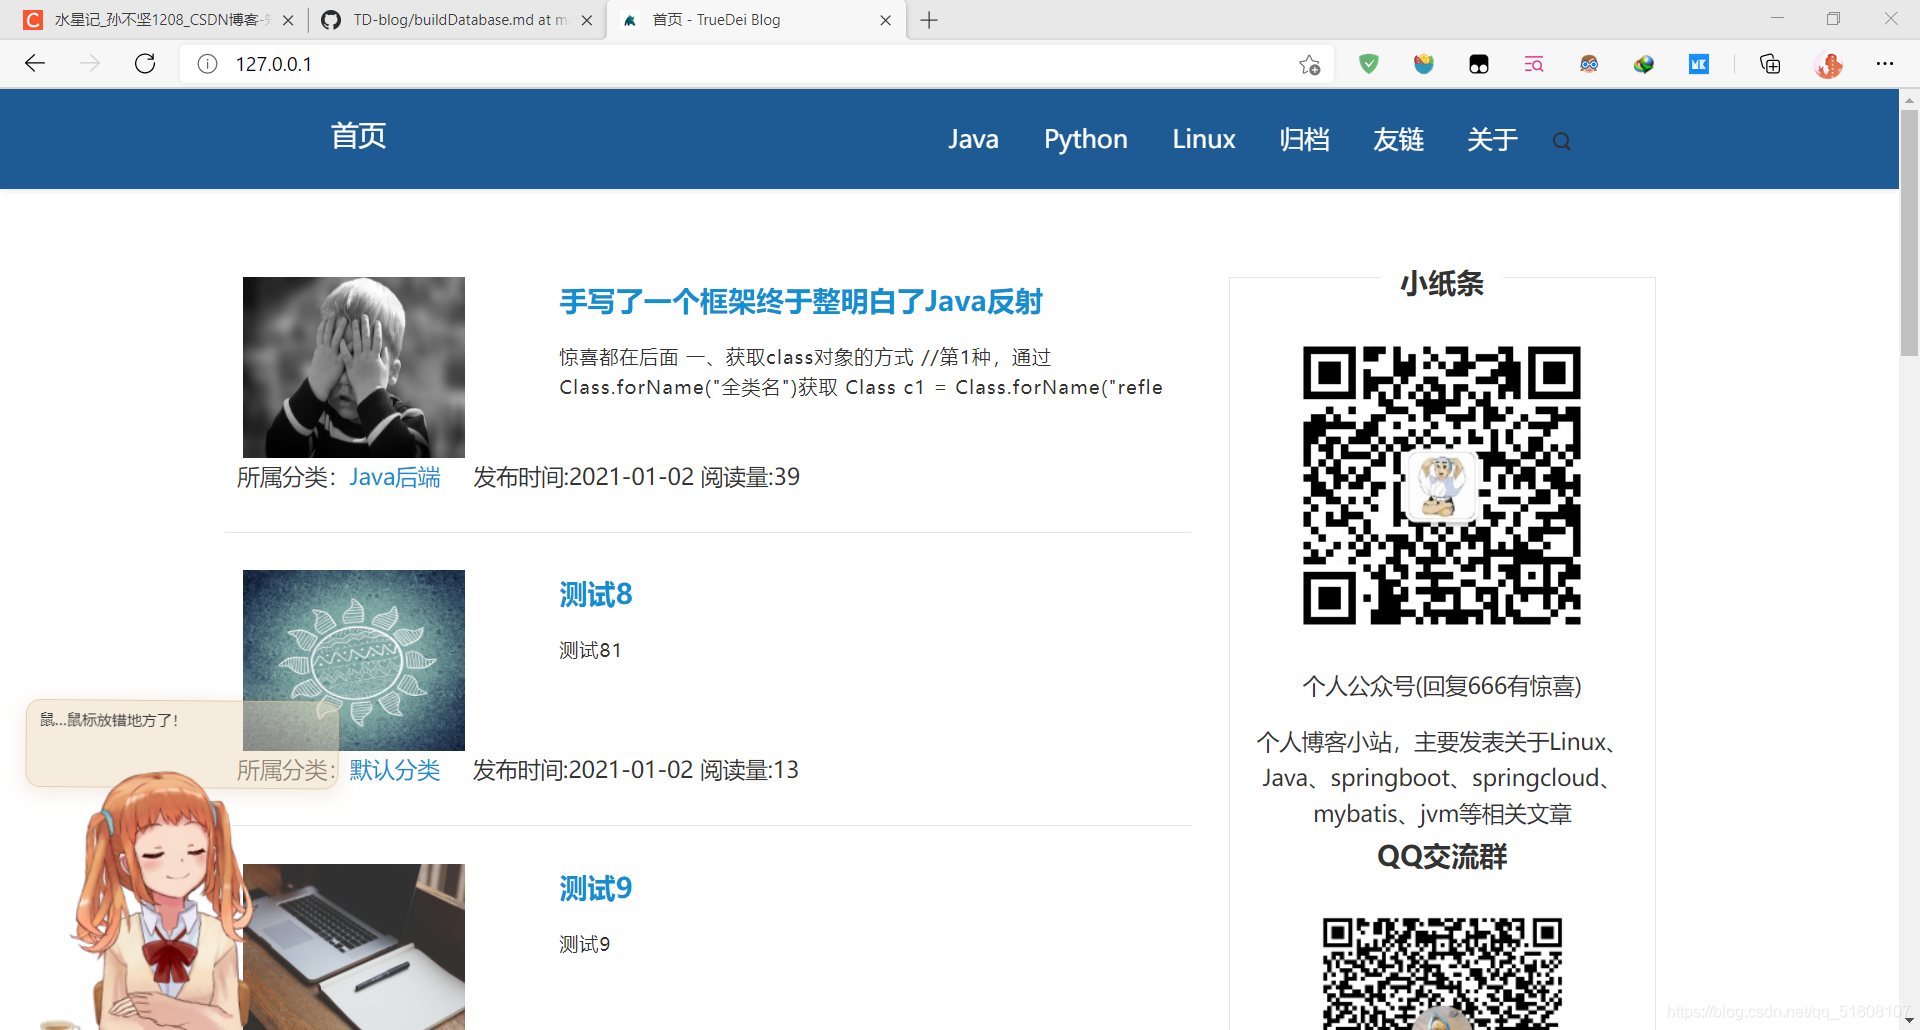Open the Java后端 category link

(395, 477)
